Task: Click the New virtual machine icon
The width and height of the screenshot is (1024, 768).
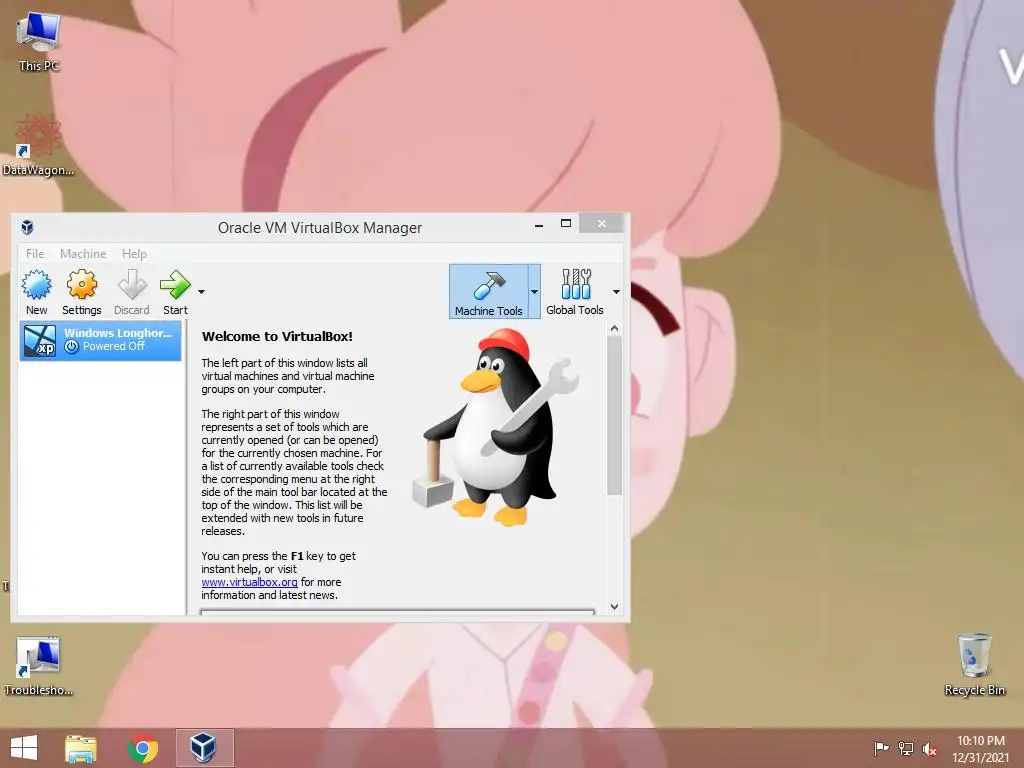Action: click(37, 292)
